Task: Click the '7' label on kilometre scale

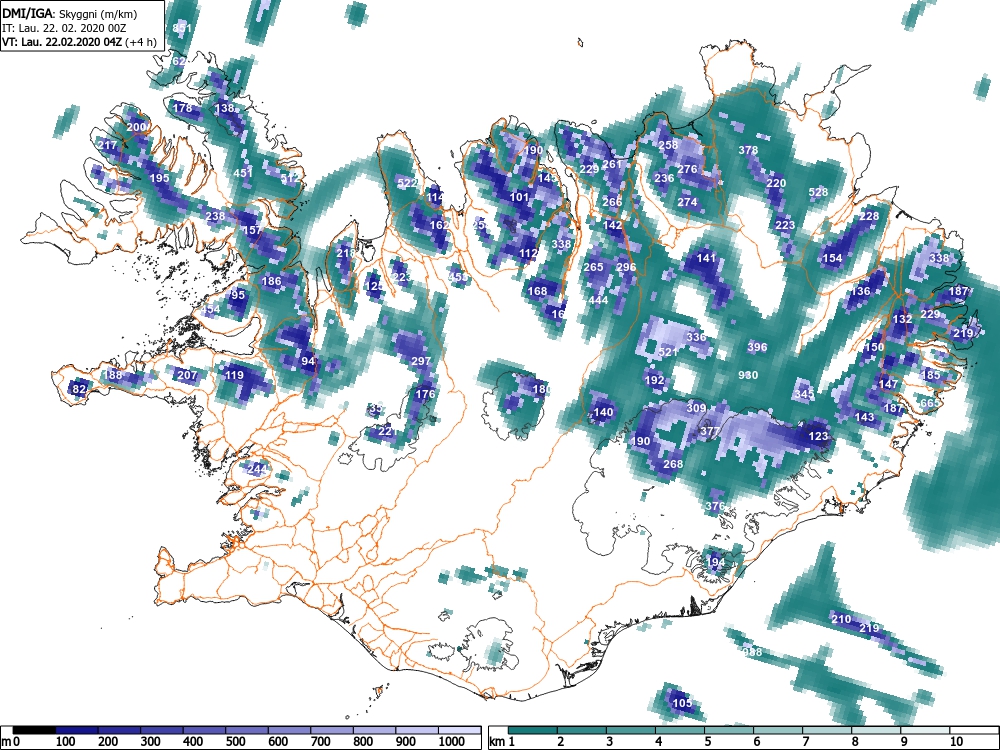Action: [805, 742]
